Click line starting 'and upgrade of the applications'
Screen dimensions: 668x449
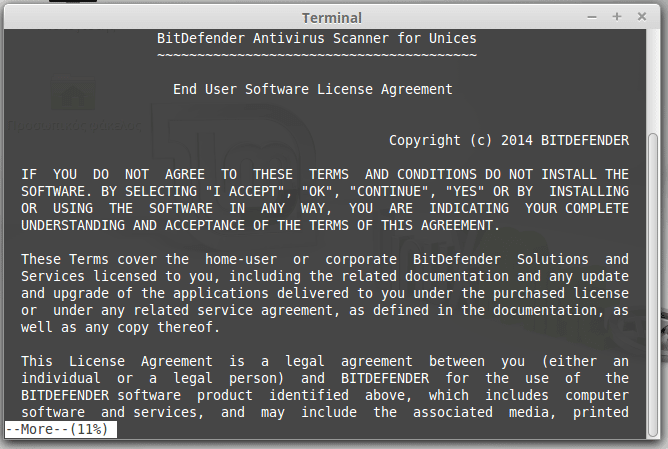point(325,294)
